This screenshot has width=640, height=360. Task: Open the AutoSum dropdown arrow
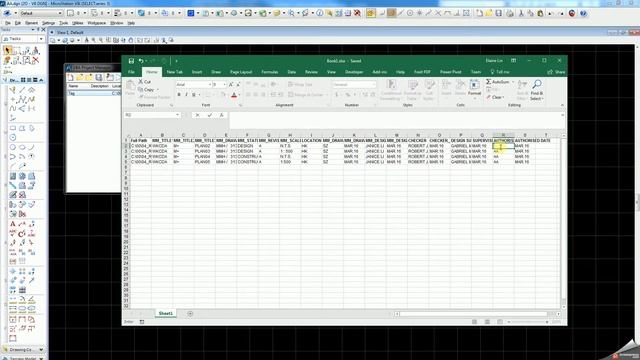tap(513, 82)
